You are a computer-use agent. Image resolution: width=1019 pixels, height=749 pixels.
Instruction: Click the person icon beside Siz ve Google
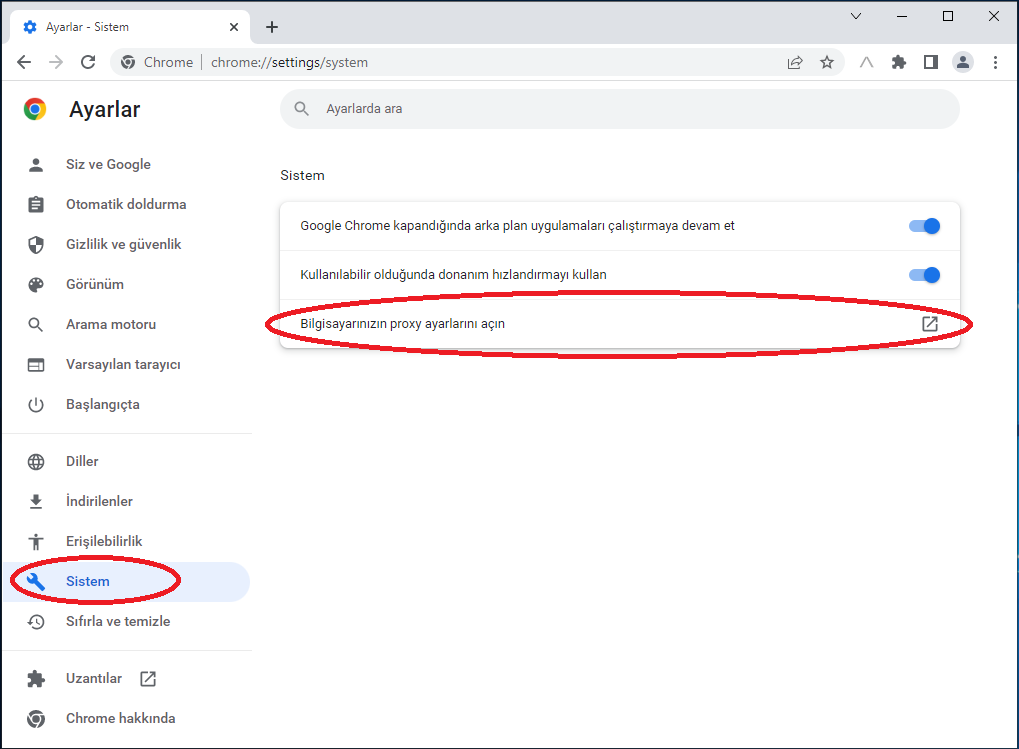tap(36, 164)
